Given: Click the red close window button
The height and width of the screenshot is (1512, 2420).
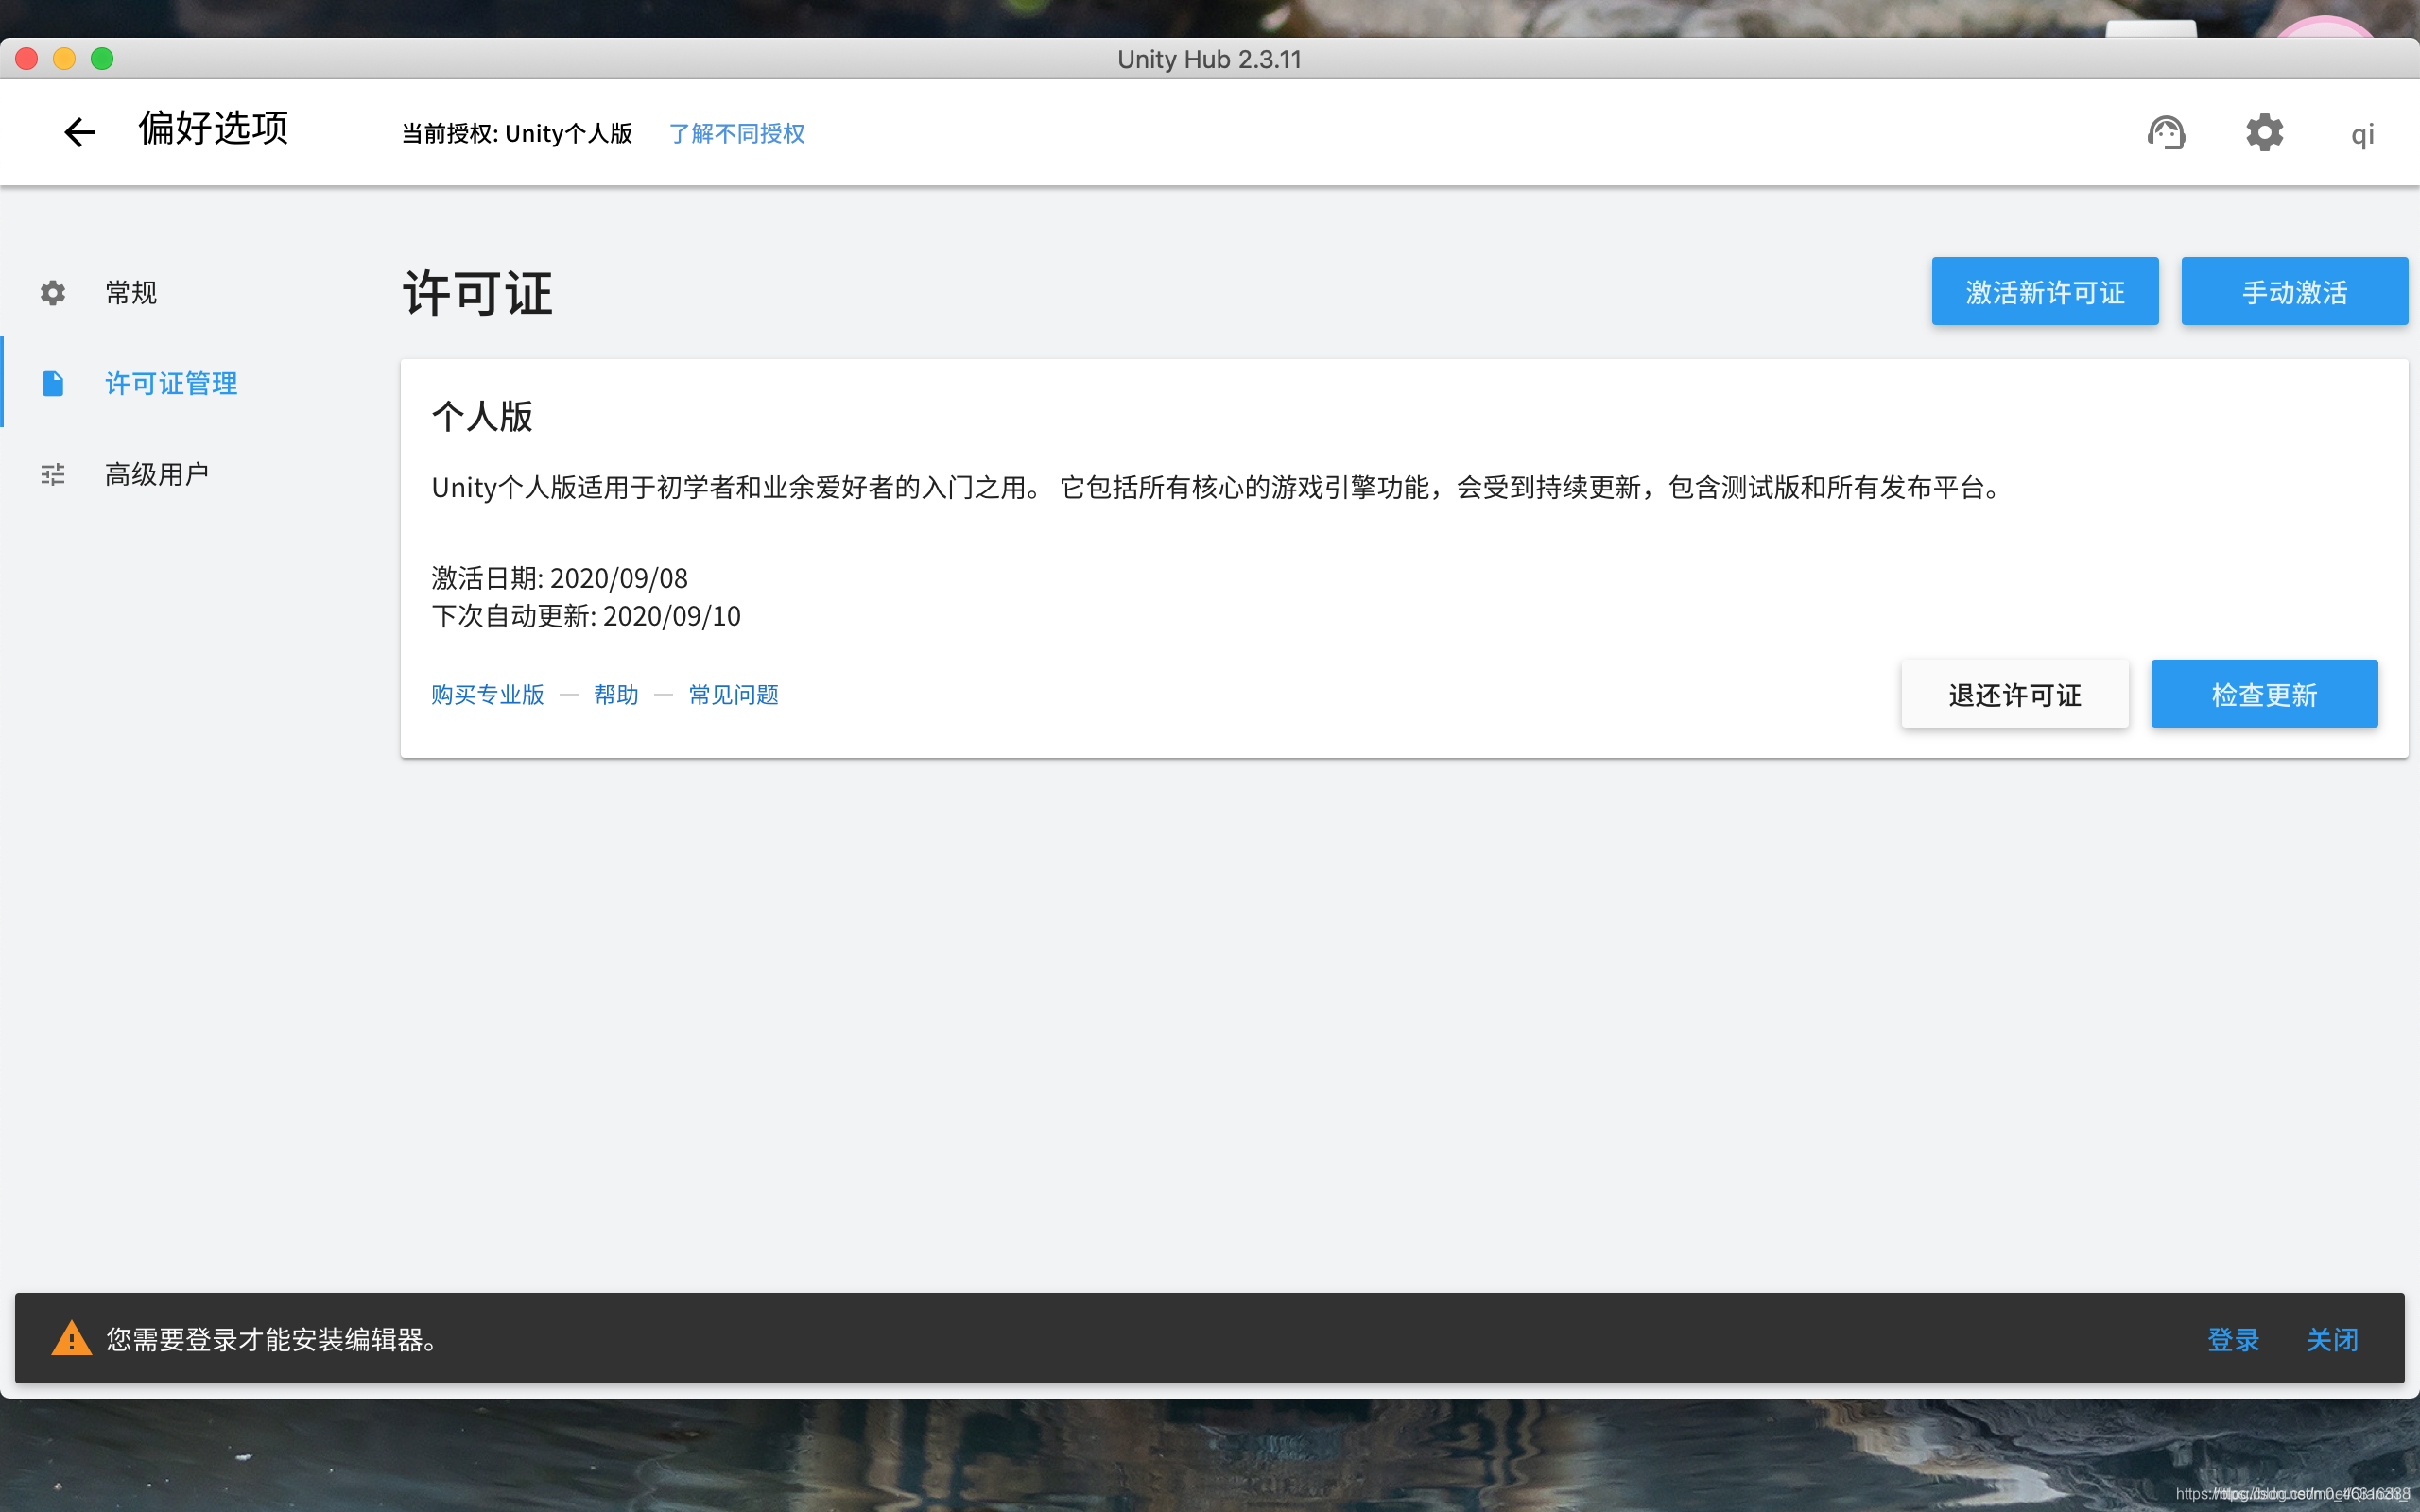Looking at the screenshot, I should click(x=27, y=59).
